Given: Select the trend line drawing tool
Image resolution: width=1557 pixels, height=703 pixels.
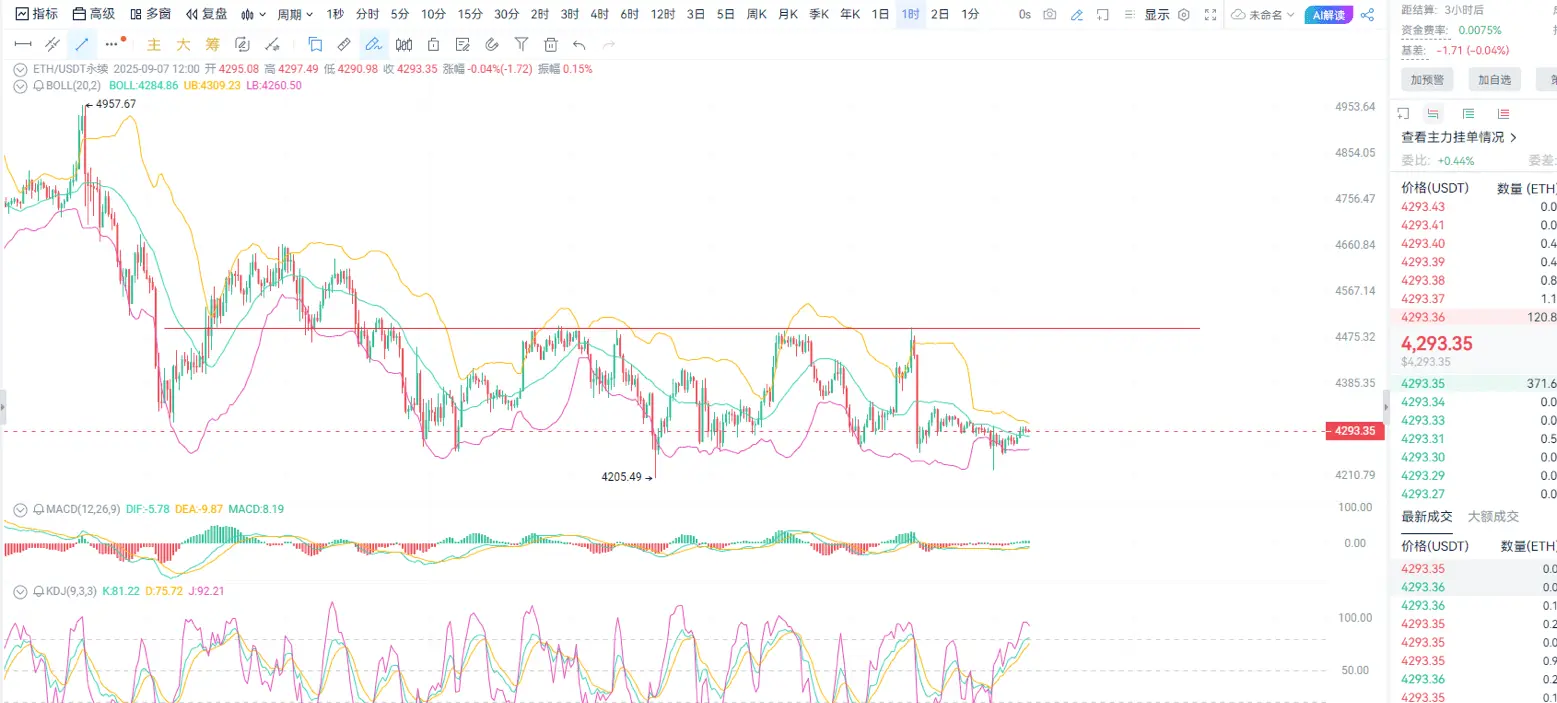Looking at the screenshot, I should point(82,44).
